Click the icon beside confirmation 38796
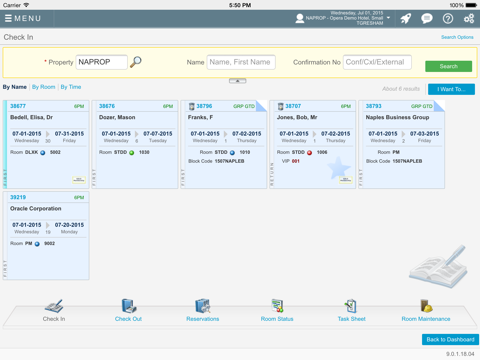This screenshot has width=480, height=360. pyautogui.click(x=191, y=106)
